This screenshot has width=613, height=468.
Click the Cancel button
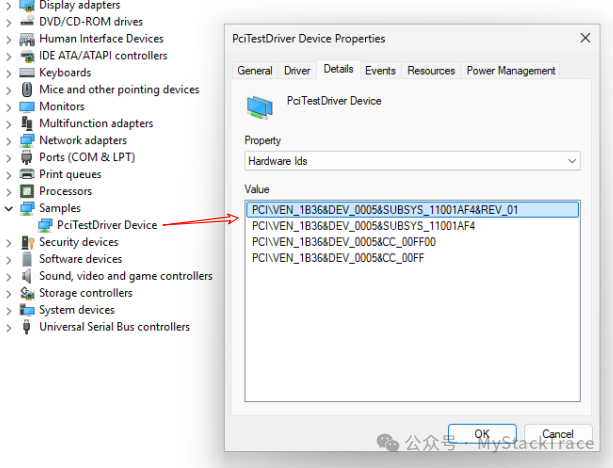pyautogui.click(x=558, y=434)
